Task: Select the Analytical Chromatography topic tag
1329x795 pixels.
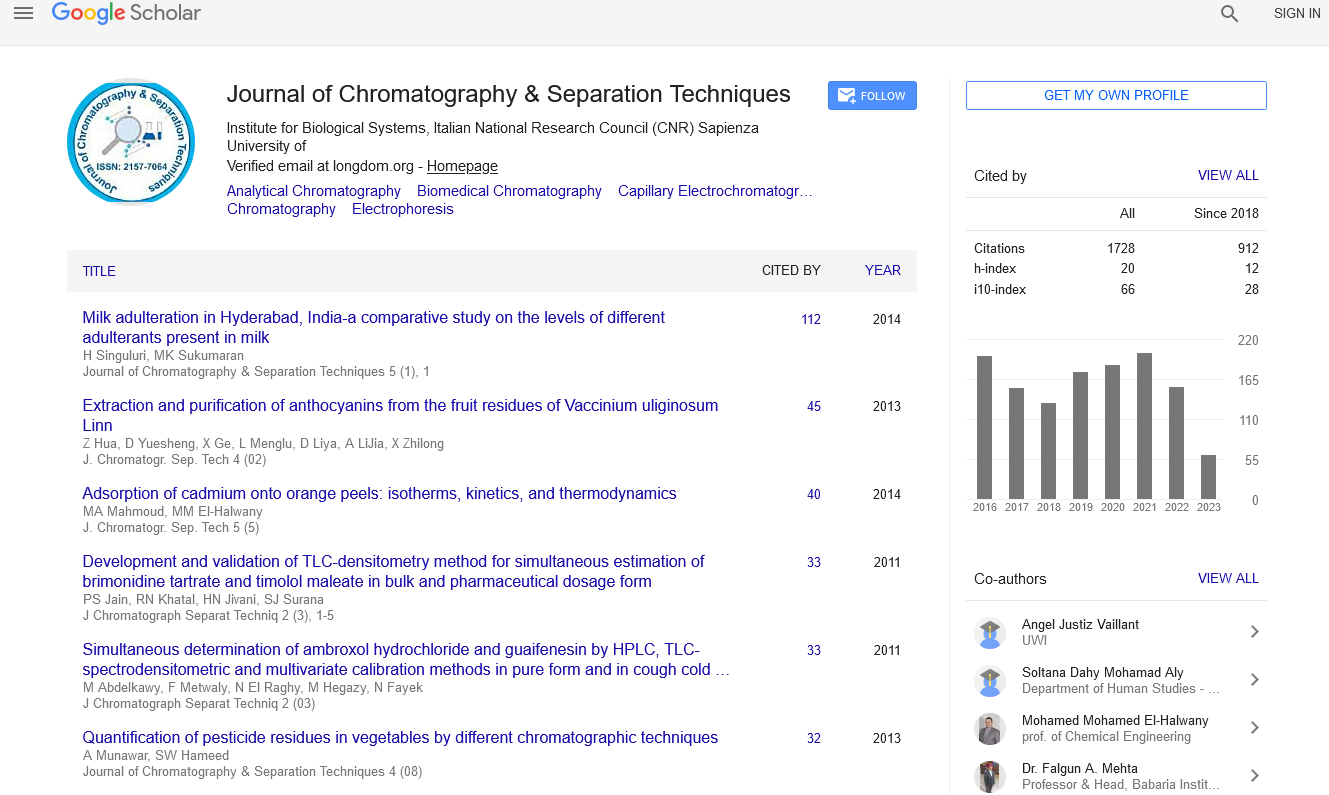Action: [x=313, y=191]
